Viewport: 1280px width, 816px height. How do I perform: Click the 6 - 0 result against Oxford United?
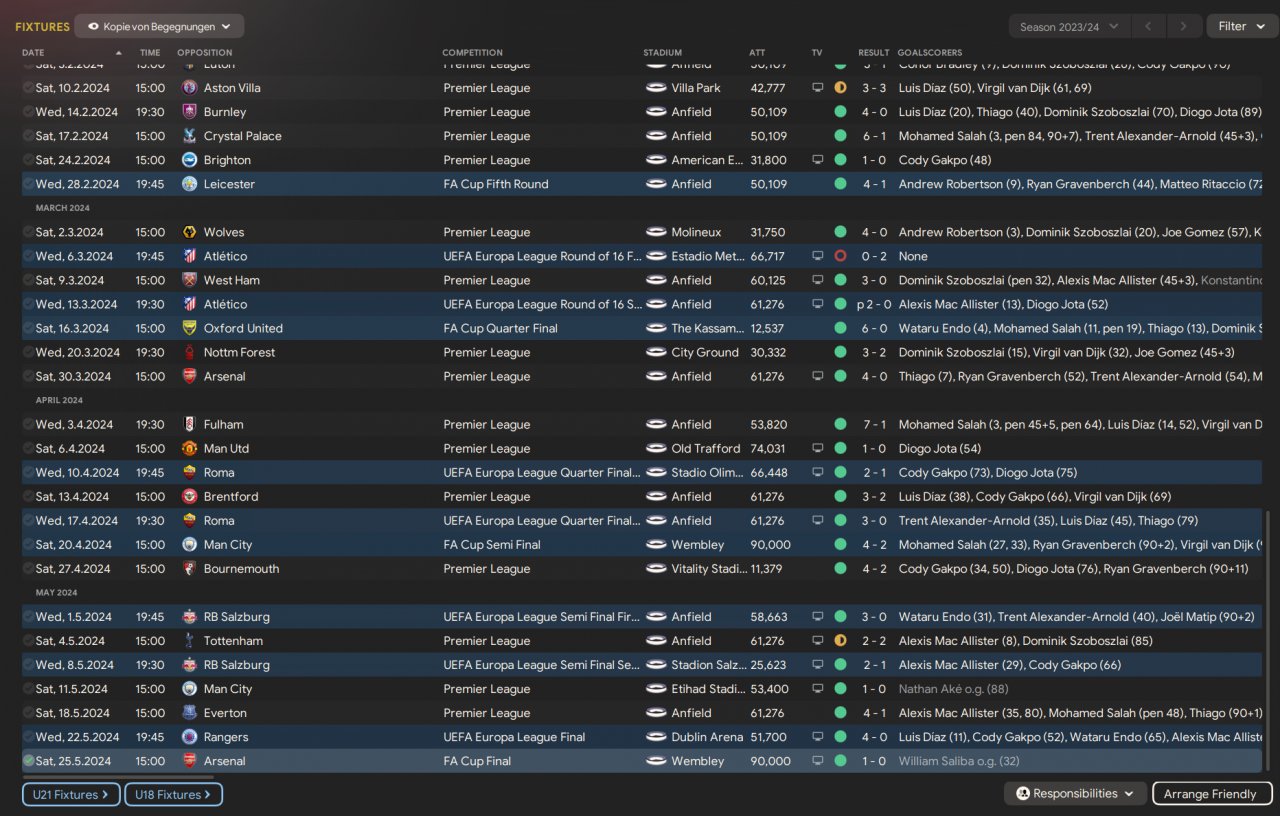(873, 328)
